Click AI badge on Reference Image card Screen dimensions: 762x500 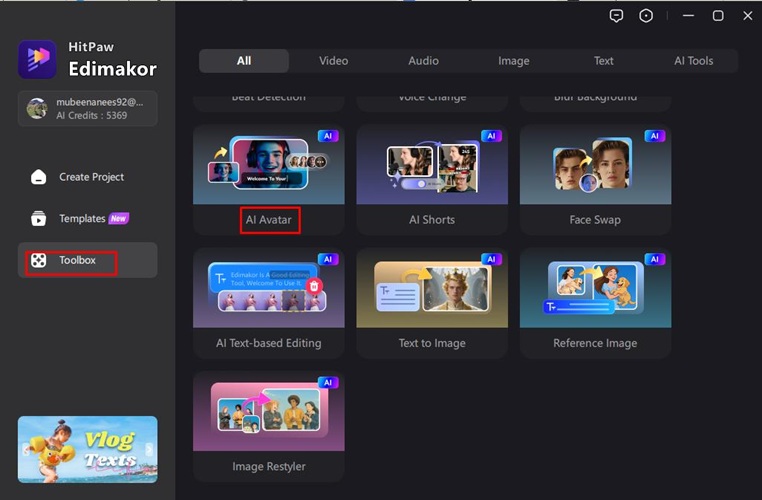click(655, 259)
